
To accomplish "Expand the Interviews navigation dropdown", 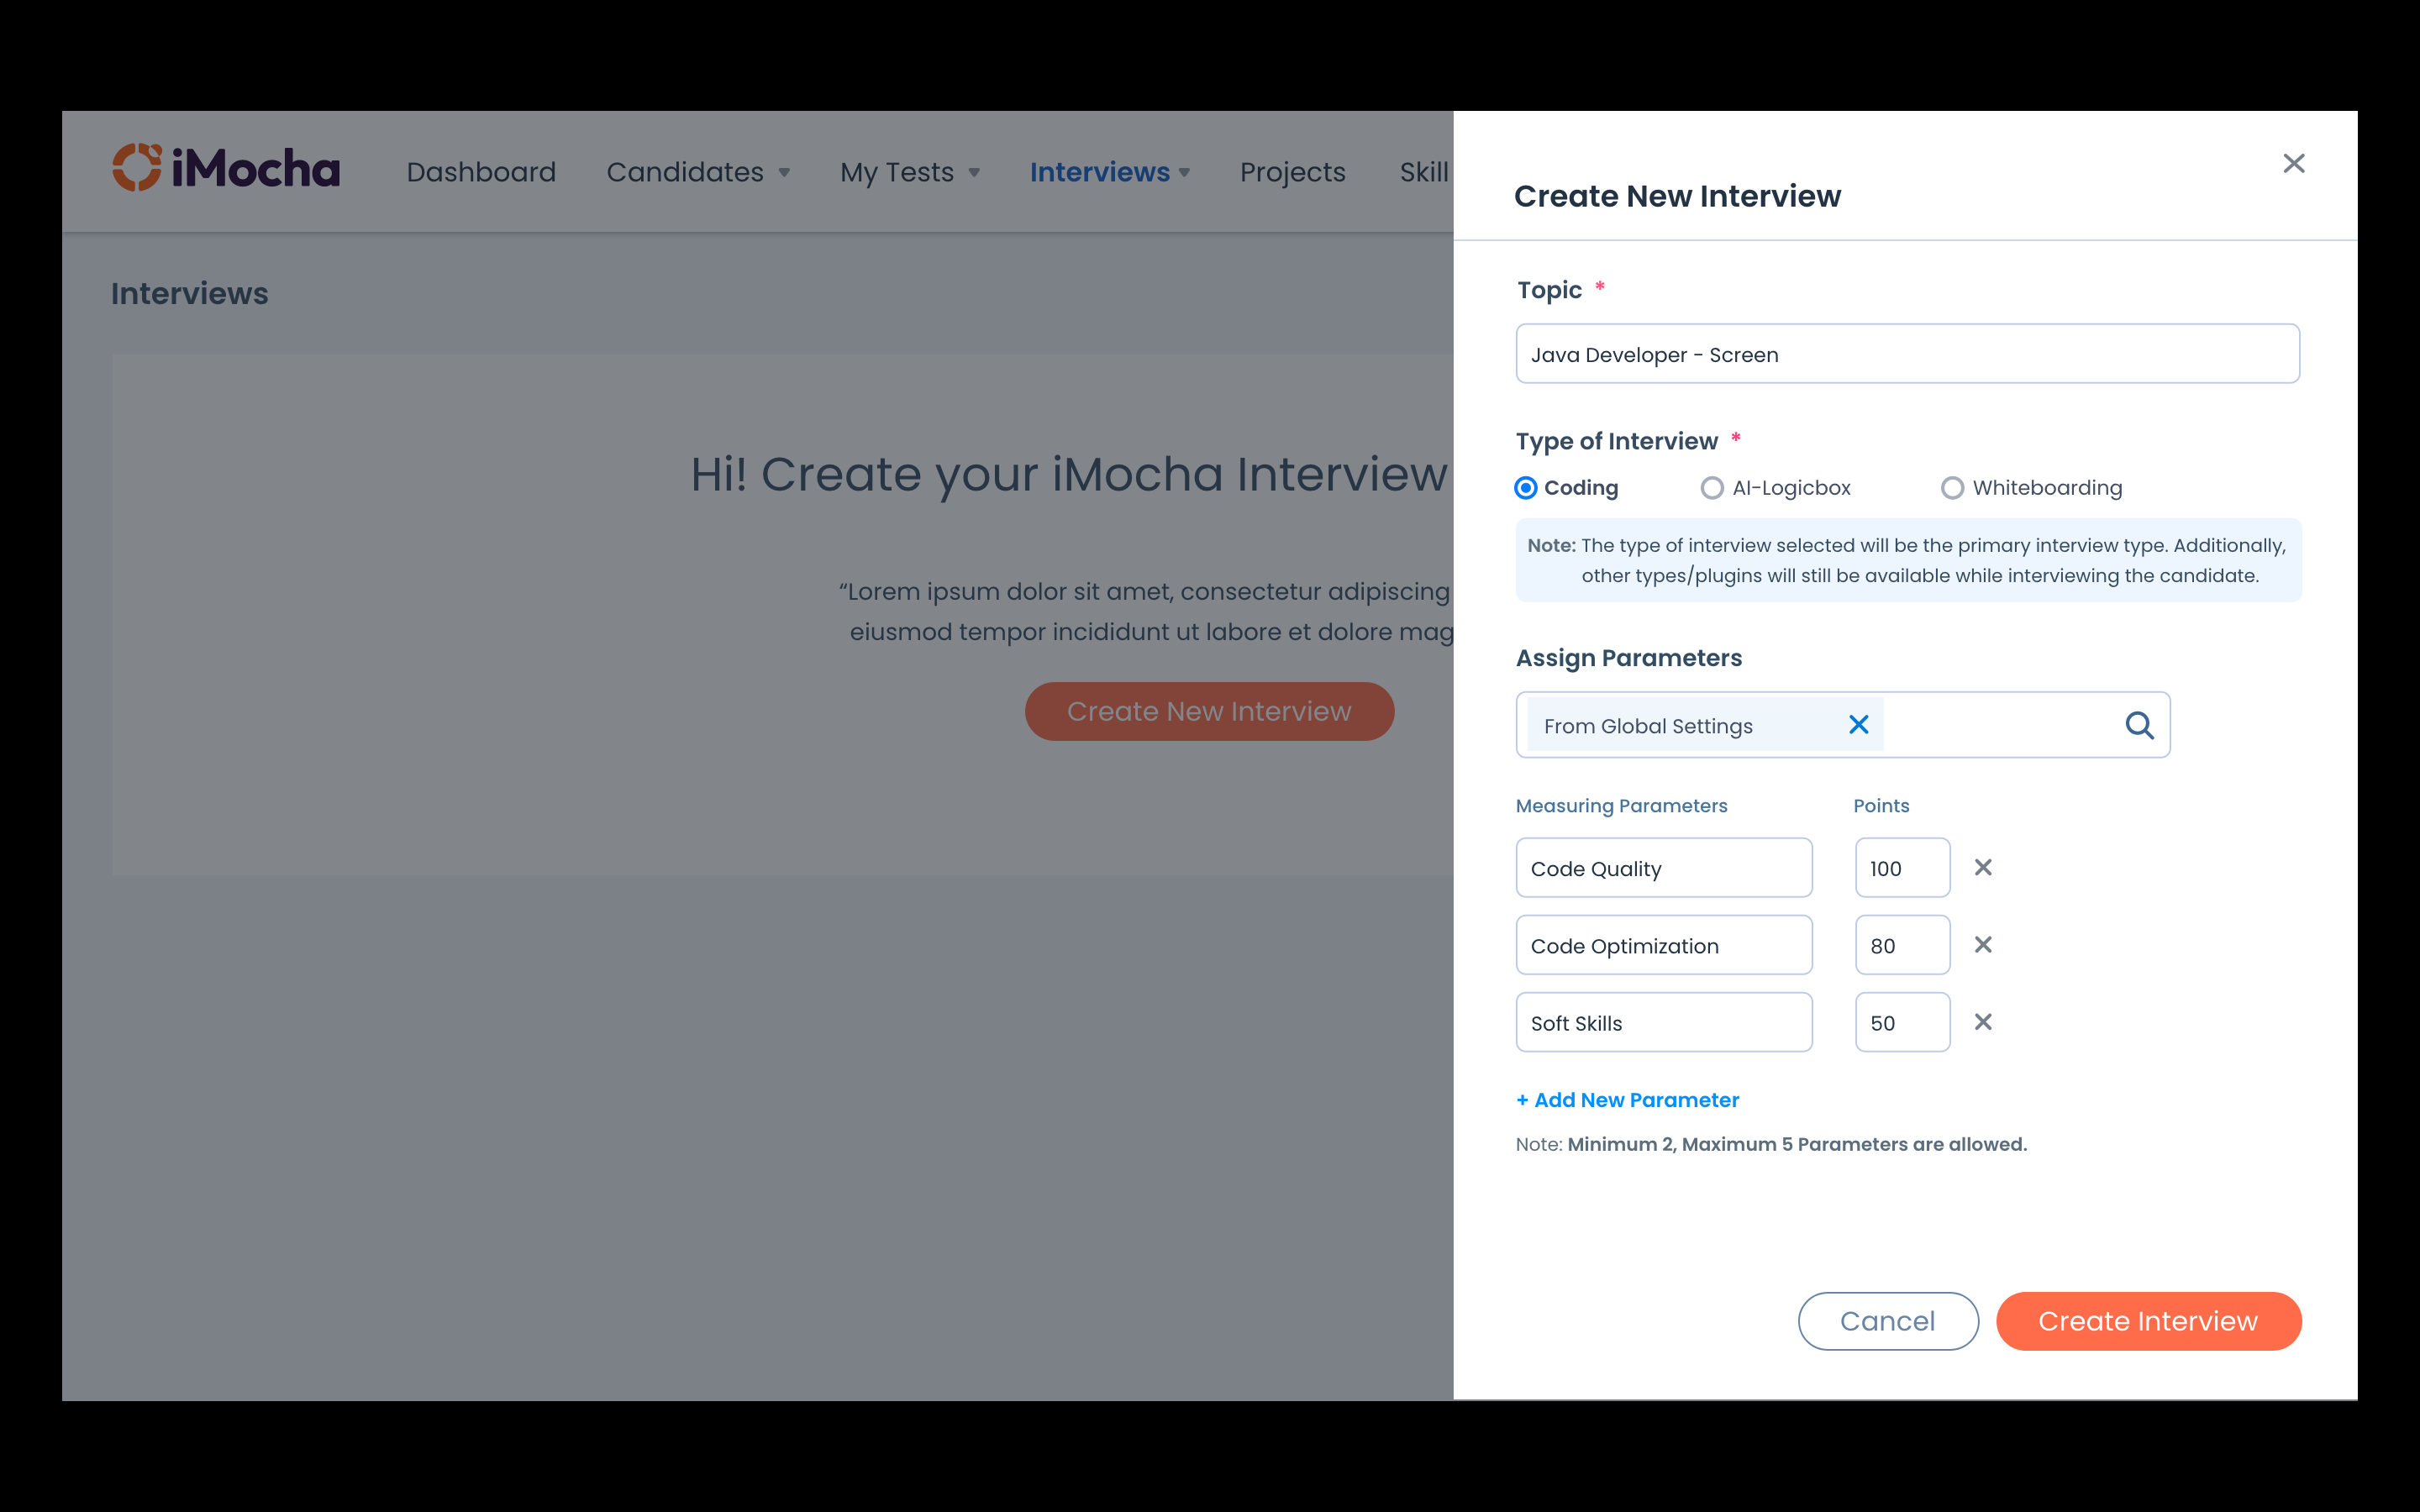I will click(1109, 172).
